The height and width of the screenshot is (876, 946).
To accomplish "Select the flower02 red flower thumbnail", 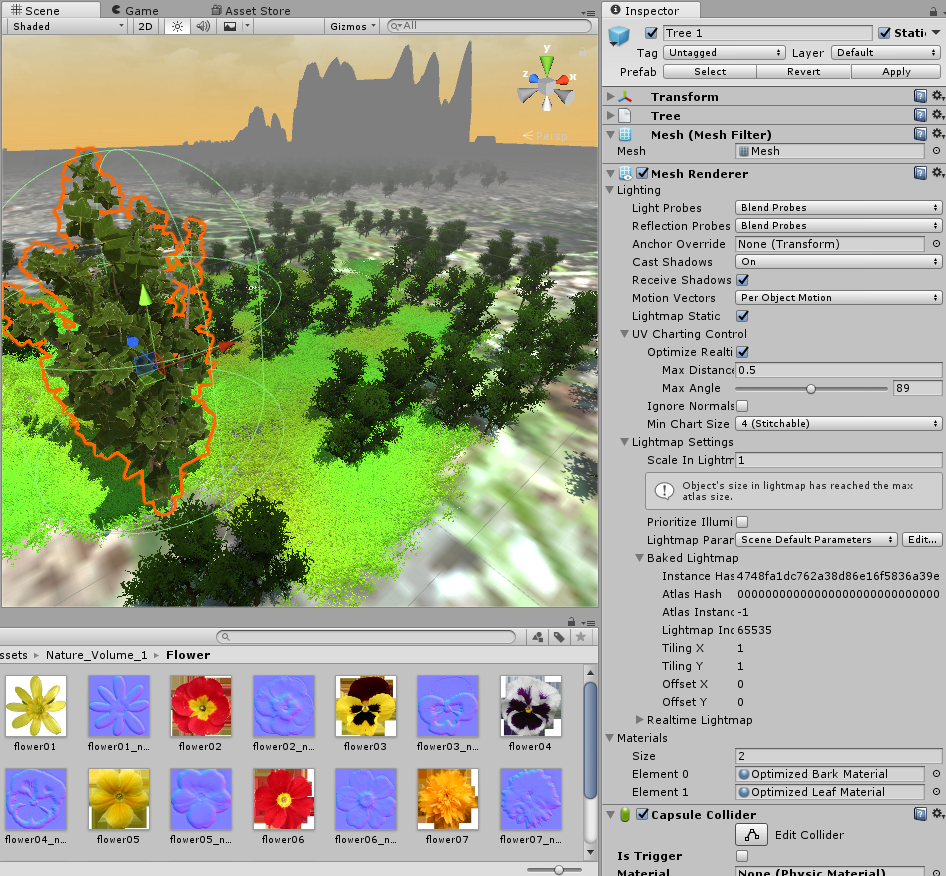I will tap(200, 706).
